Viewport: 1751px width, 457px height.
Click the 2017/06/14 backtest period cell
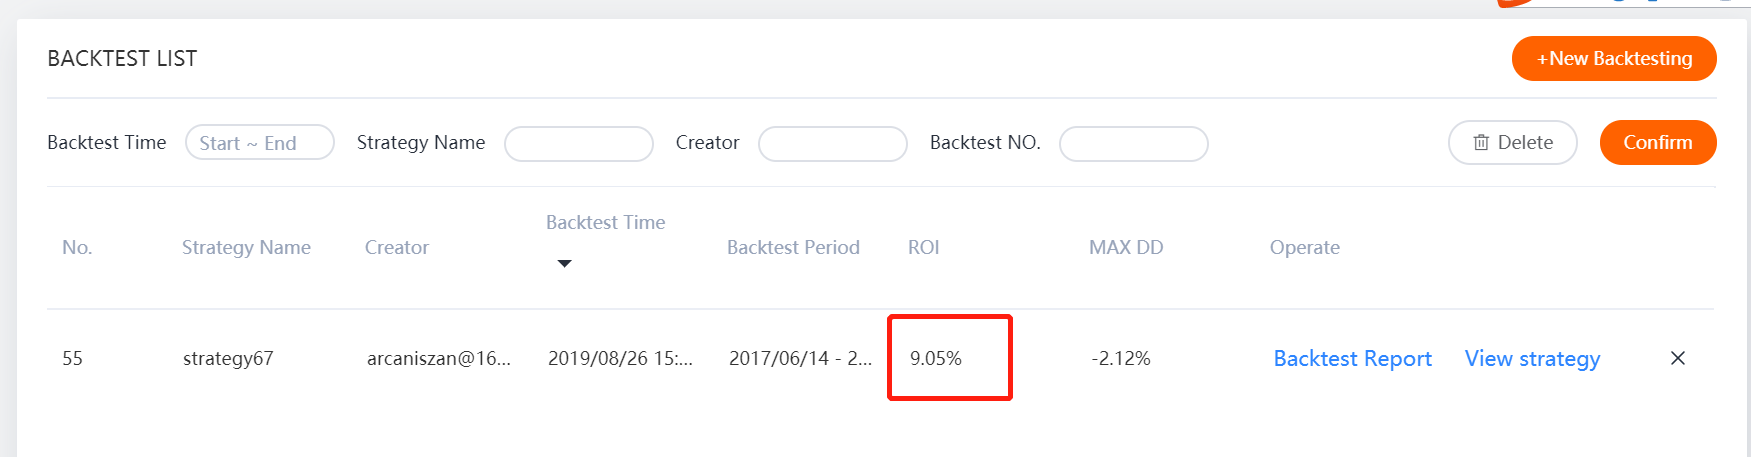click(800, 359)
